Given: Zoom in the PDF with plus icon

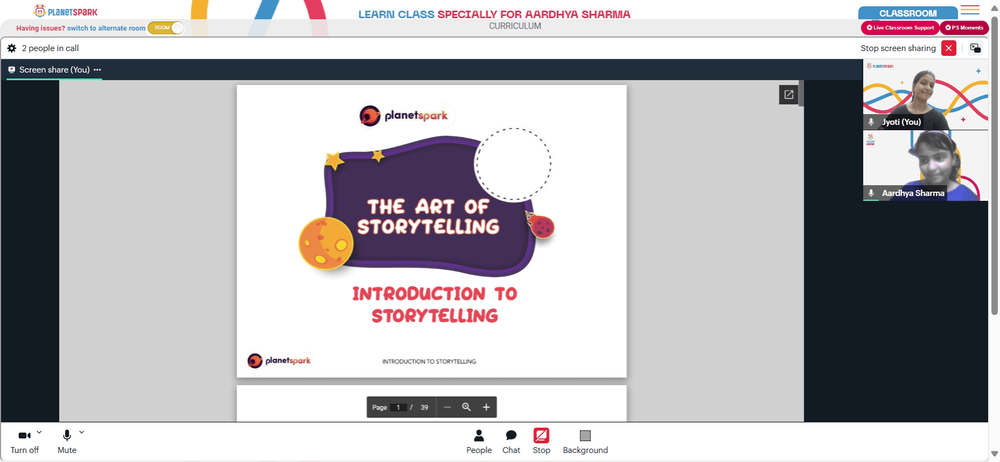Looking at the screenshot, I should click(486, 407).
